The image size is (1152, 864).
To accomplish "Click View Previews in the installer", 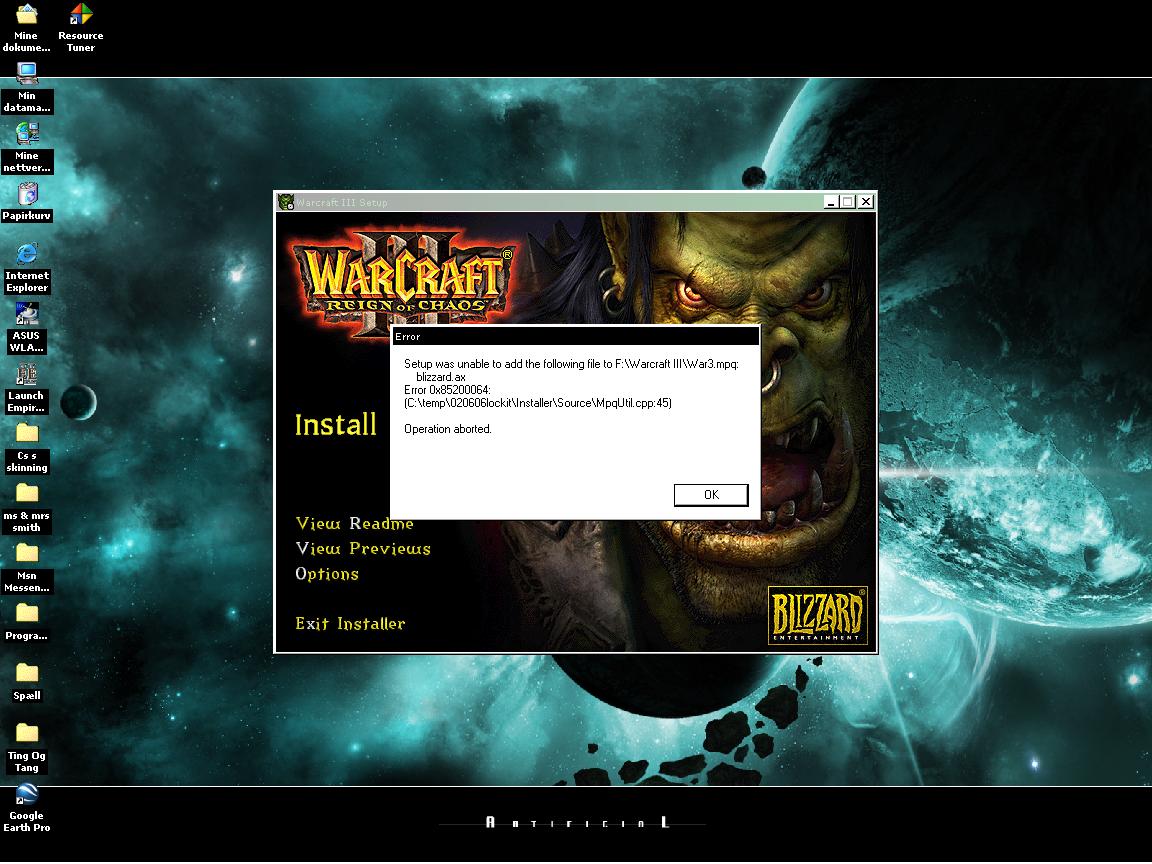I will (363, 548).
